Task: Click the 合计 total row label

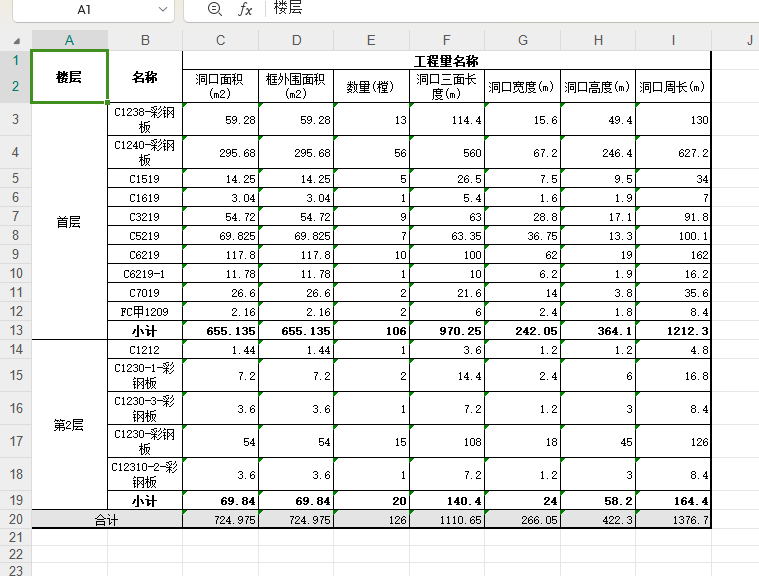Action: point(107,519)
